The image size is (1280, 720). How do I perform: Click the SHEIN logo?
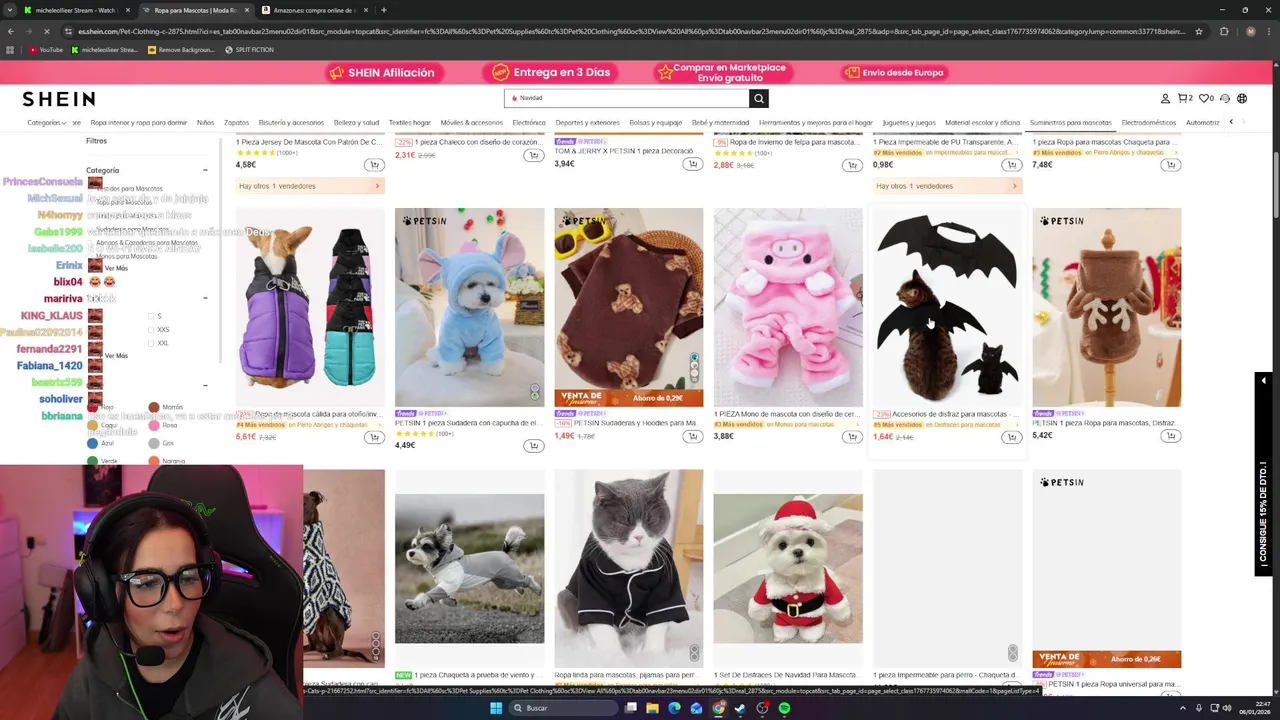[x=59, y=99]
